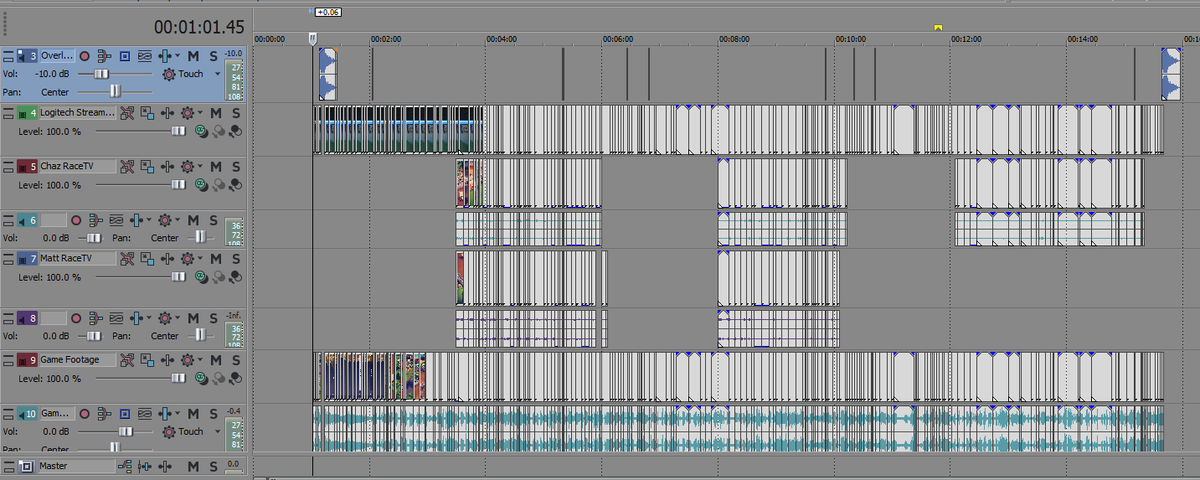This screenshot has width=1200, height=480.
Task: Expand automation settings dropdown on audio track 6
Action: [176, 220]
